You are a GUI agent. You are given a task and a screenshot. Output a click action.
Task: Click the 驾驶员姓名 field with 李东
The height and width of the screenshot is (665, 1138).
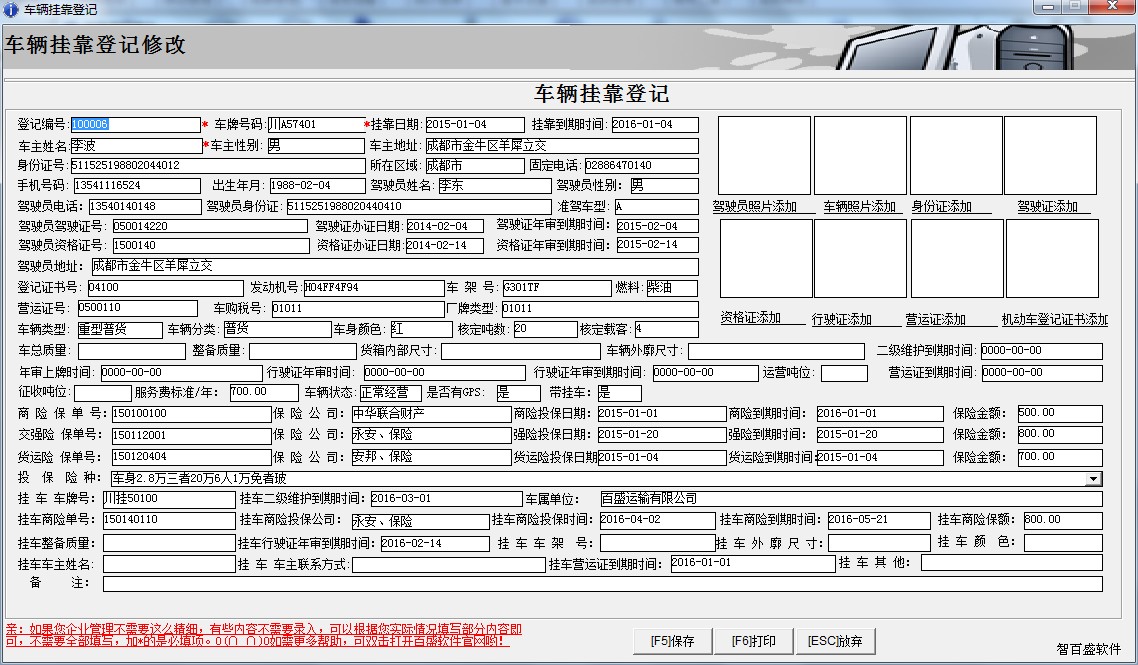point(494,186)
